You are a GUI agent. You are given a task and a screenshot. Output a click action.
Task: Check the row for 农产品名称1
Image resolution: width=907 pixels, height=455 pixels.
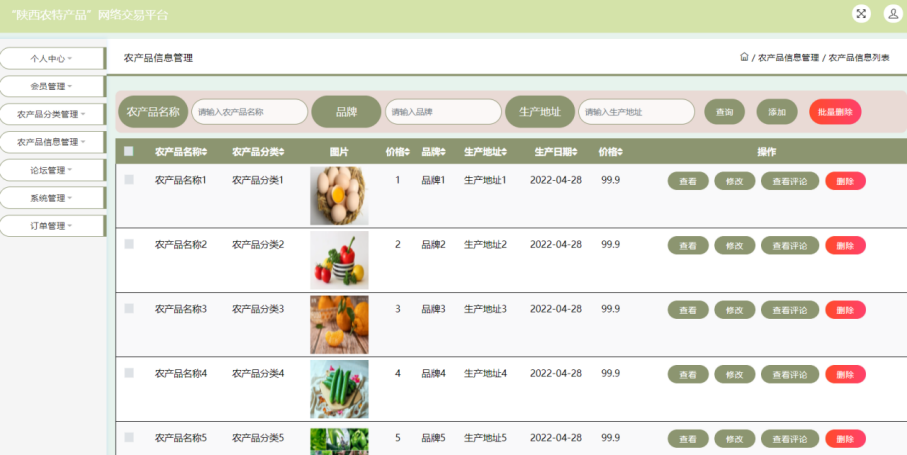click(x=129, y=180)
